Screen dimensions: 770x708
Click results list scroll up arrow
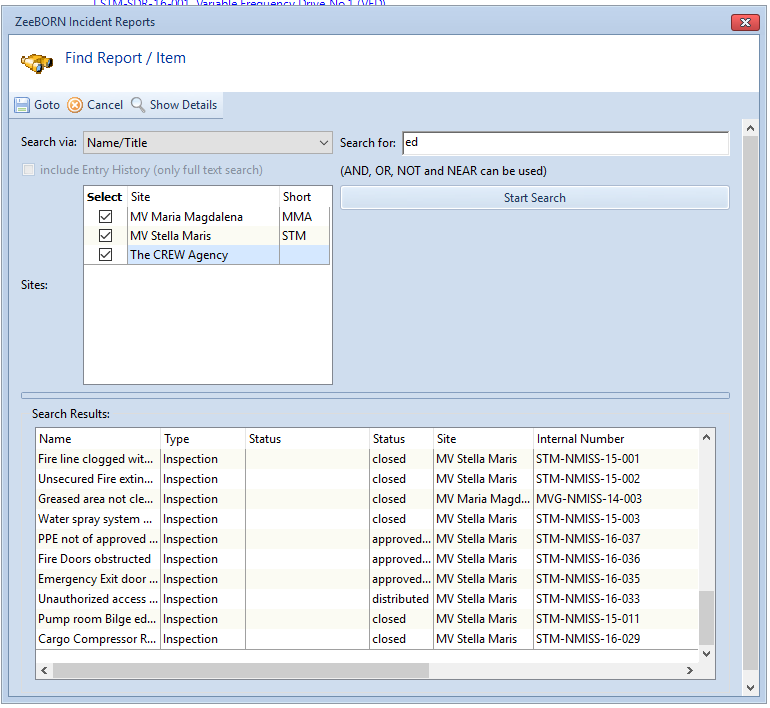pyautogui.click(x=706, y=437)
